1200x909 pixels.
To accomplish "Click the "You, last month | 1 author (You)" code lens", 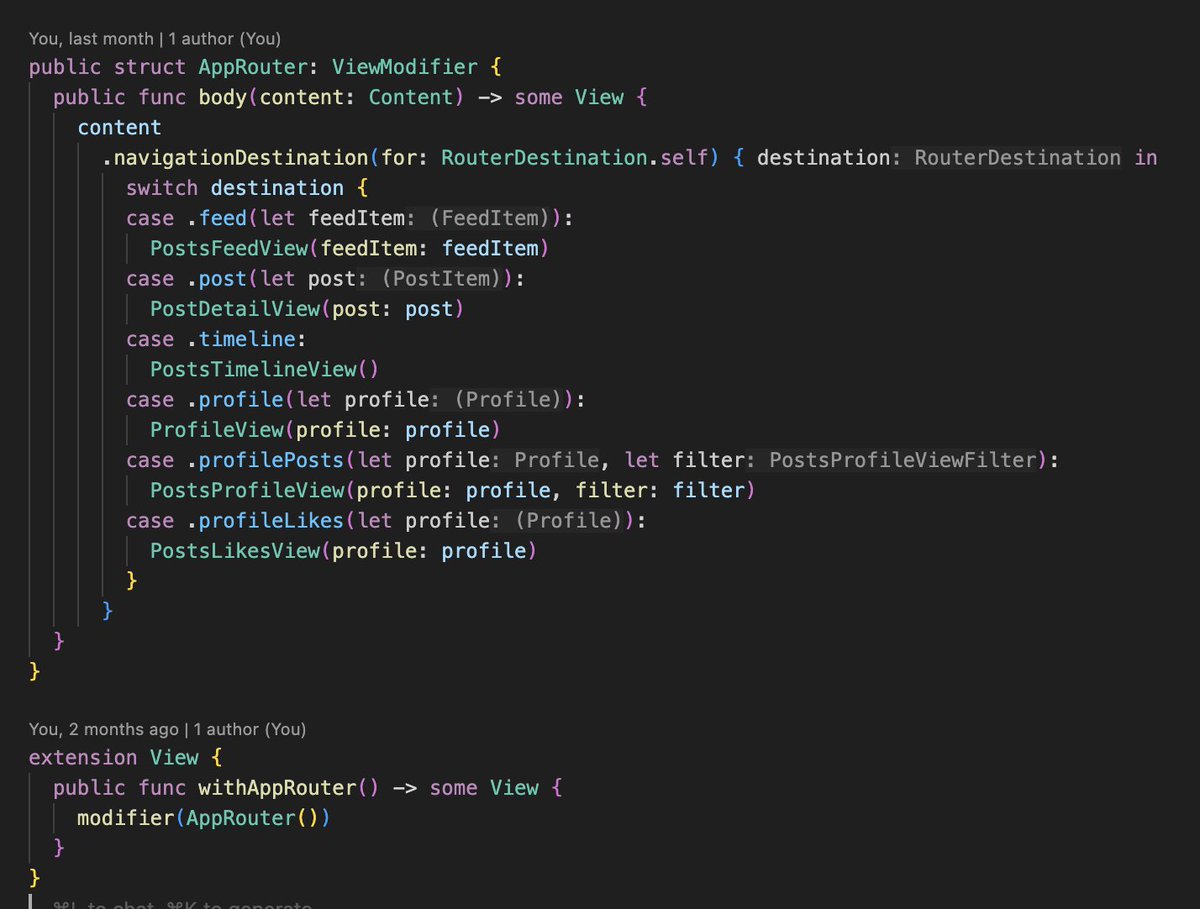I will tap(155, 39).
